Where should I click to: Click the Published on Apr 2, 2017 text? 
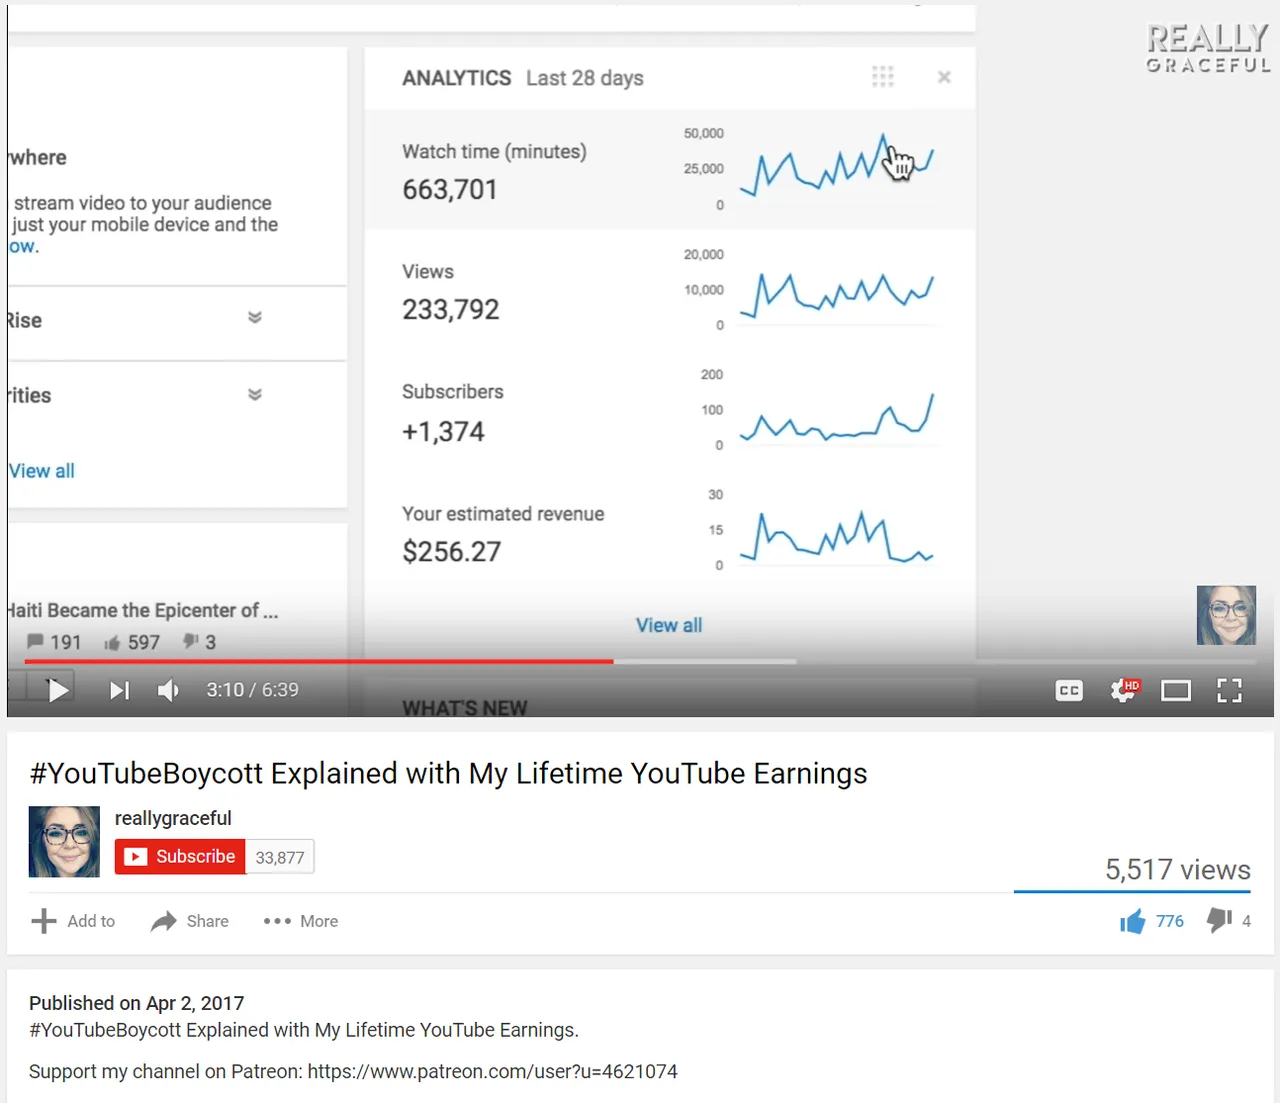(x=136, y=1003)
